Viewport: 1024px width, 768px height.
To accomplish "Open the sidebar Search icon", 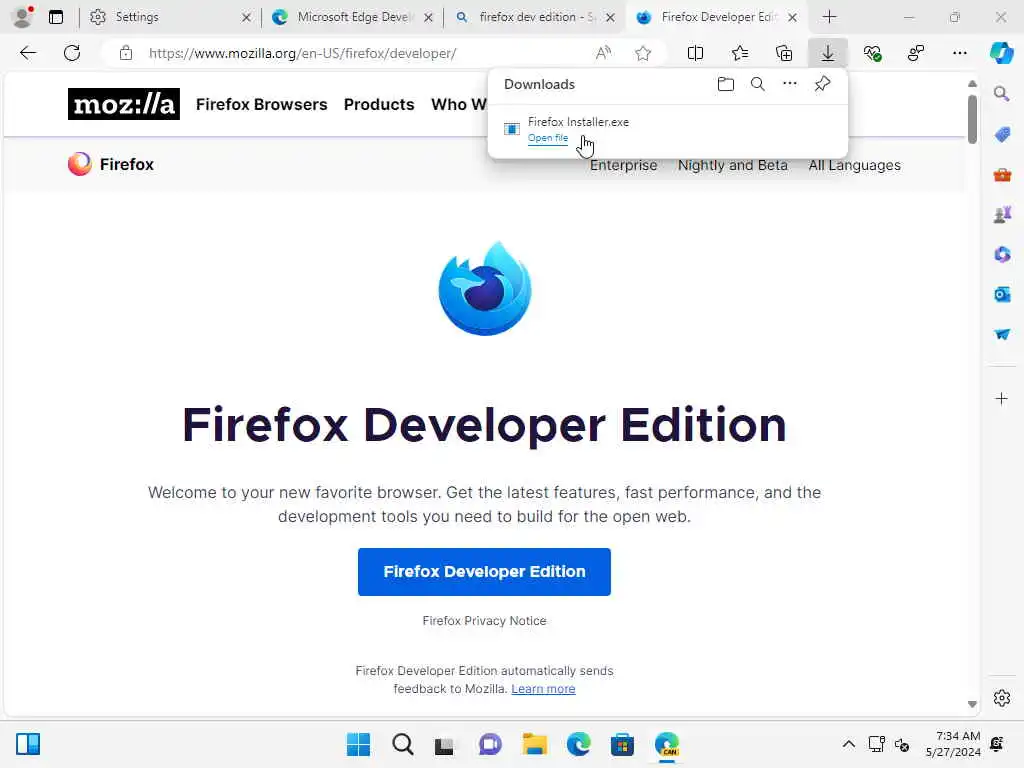I will click(1002, 94).
